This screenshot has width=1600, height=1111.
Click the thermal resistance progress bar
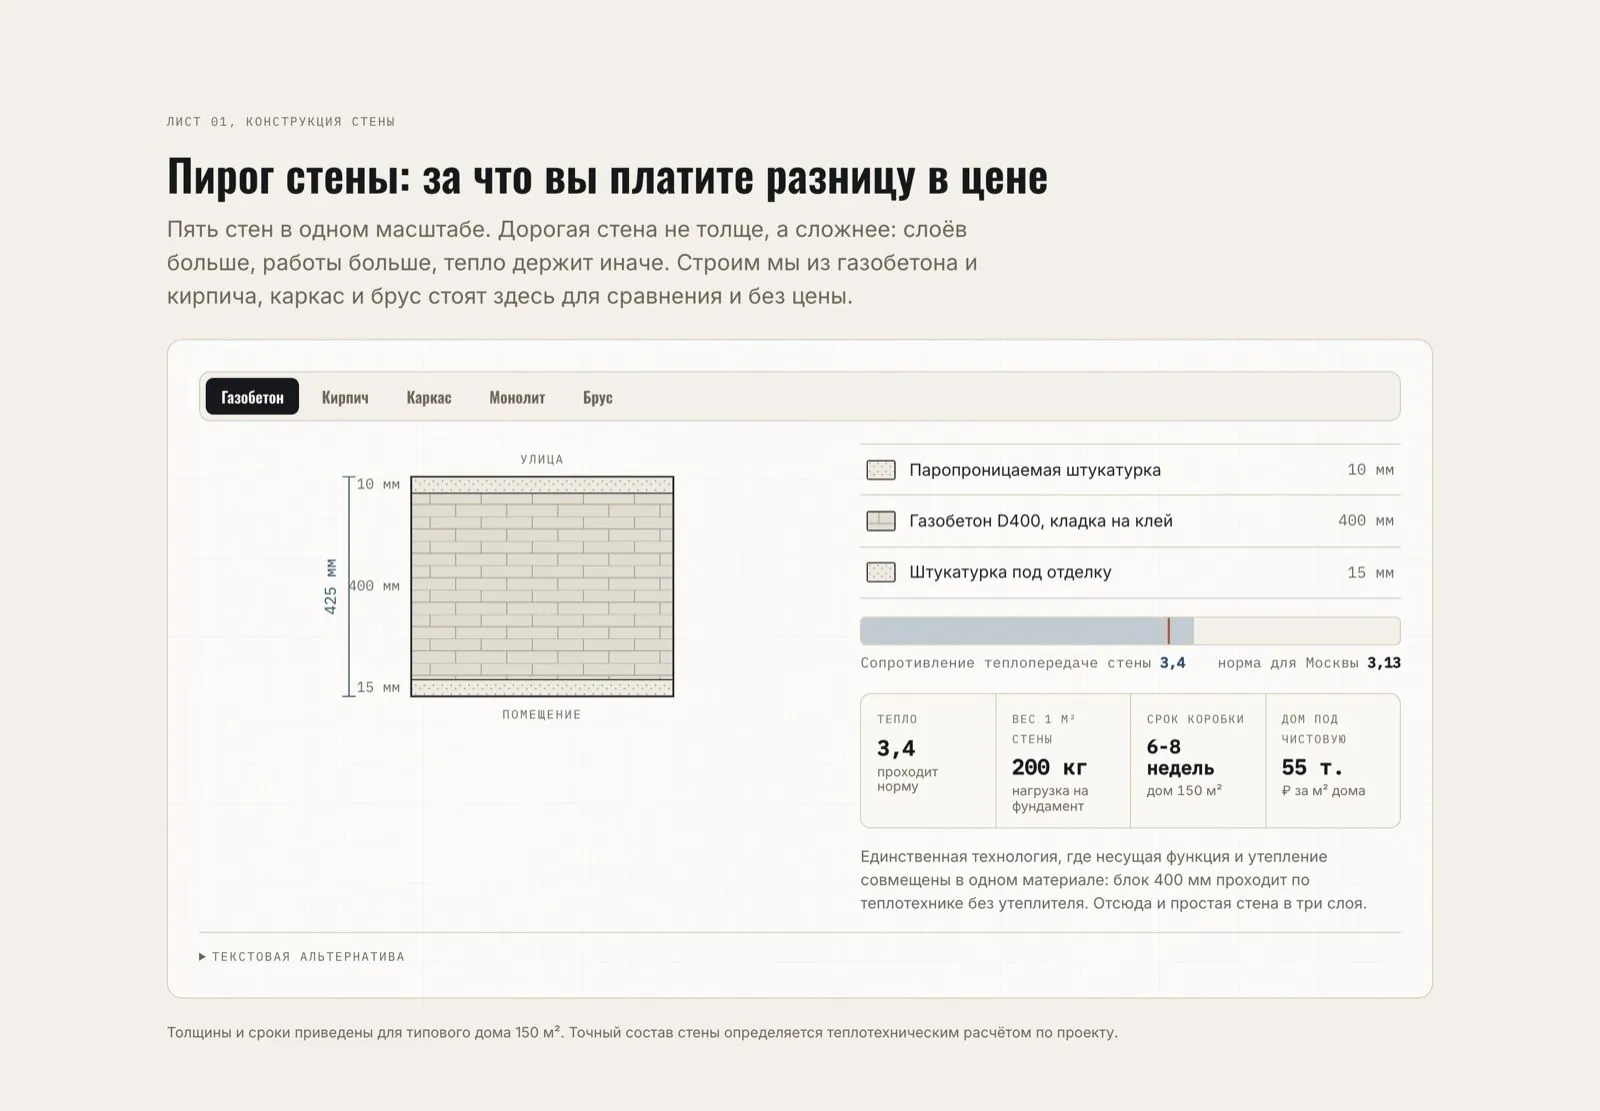click(x=1130, y=631)
